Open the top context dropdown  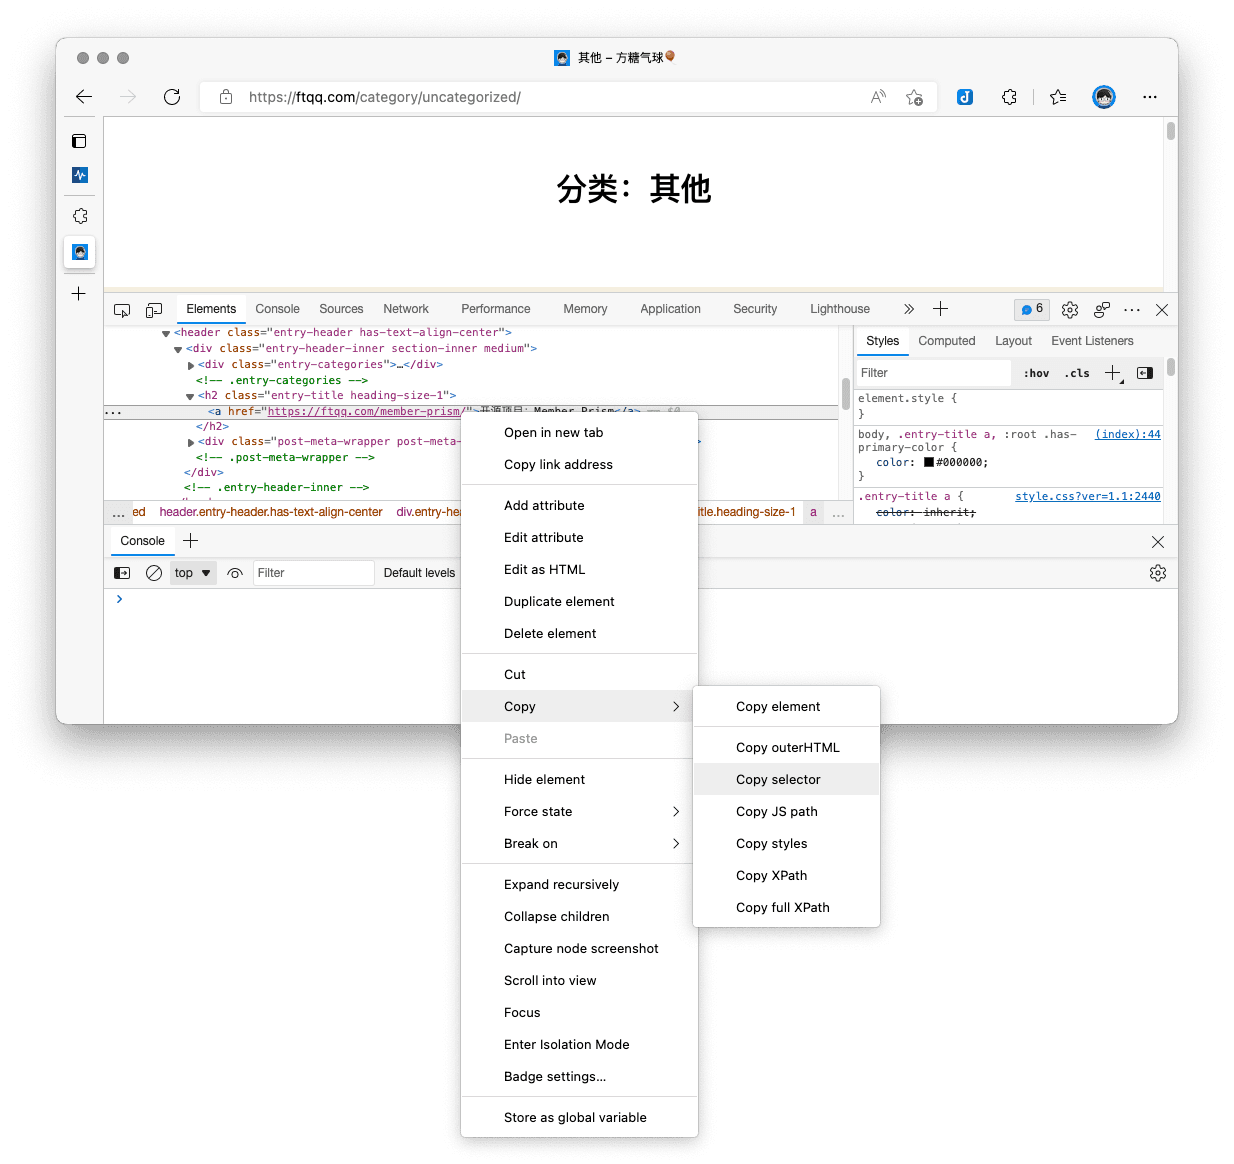193,573
